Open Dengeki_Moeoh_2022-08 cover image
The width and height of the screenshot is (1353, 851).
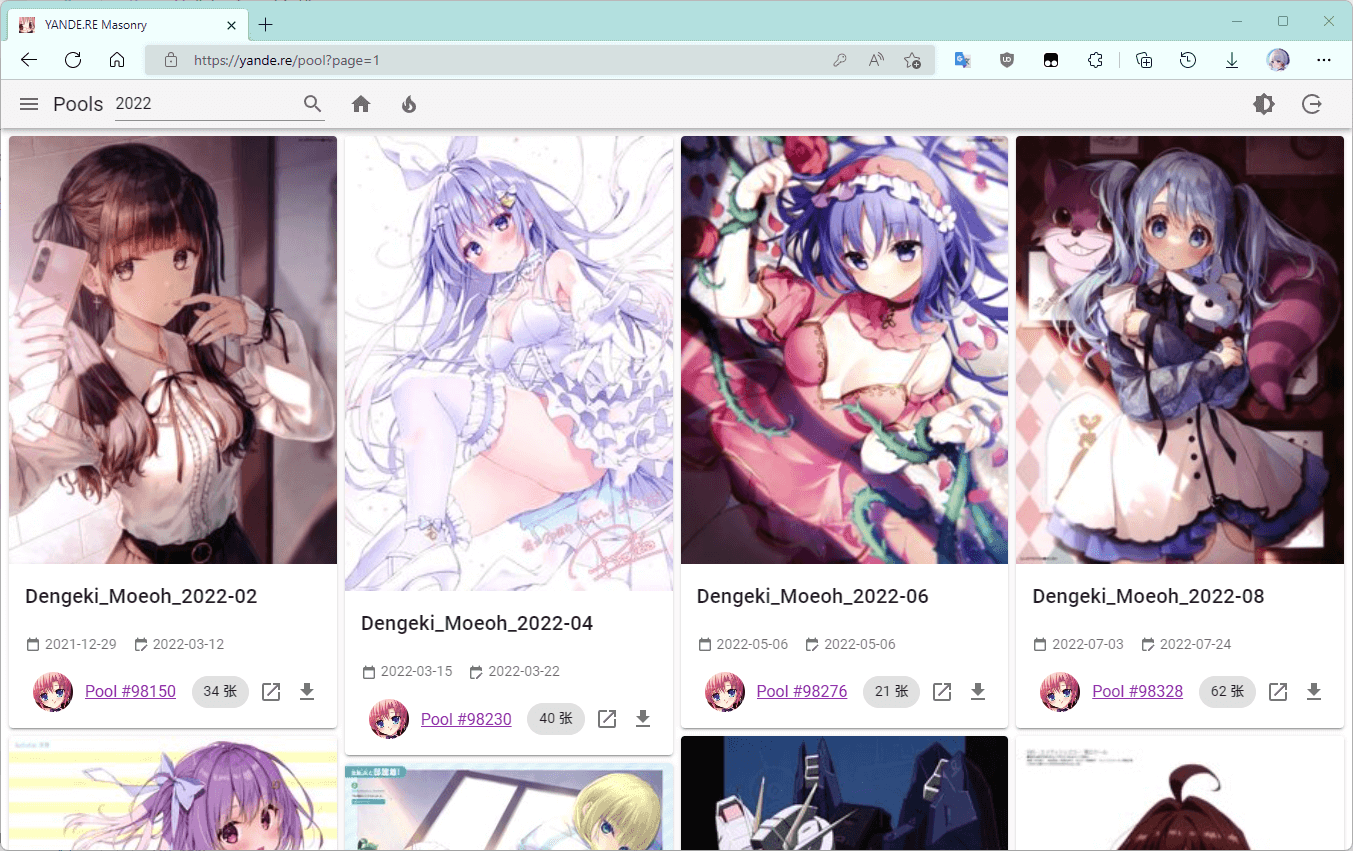(x=1180, y=350)
